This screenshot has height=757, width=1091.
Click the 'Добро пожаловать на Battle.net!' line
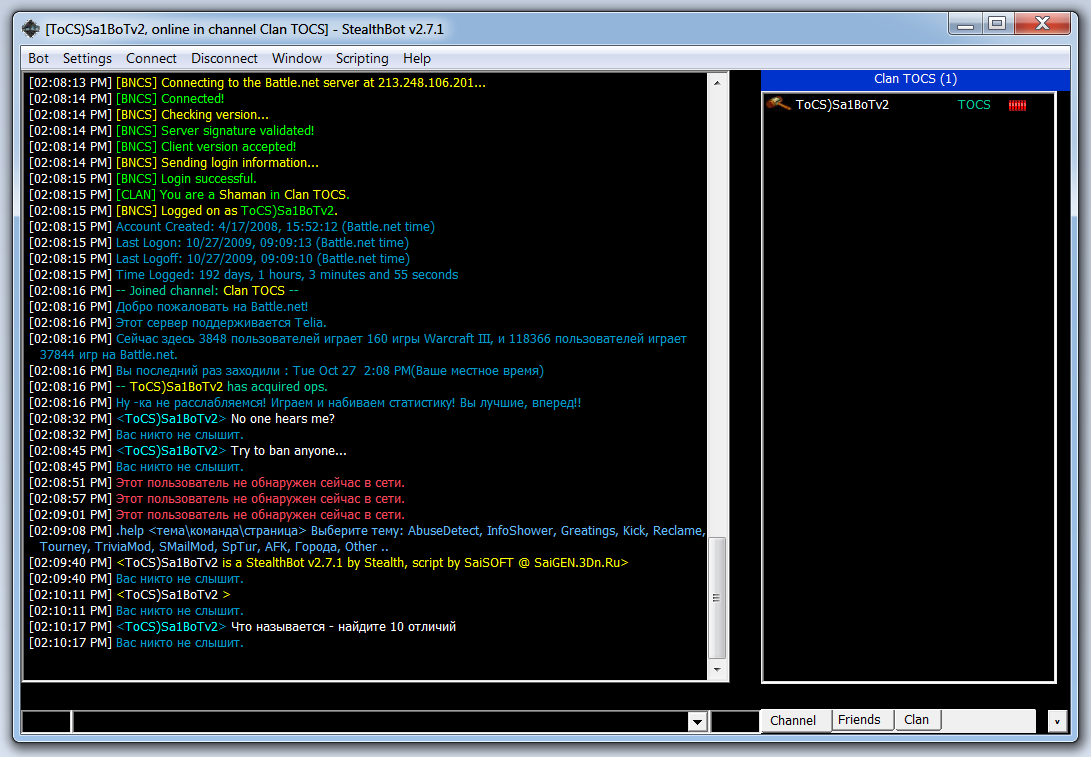point(168,307)
